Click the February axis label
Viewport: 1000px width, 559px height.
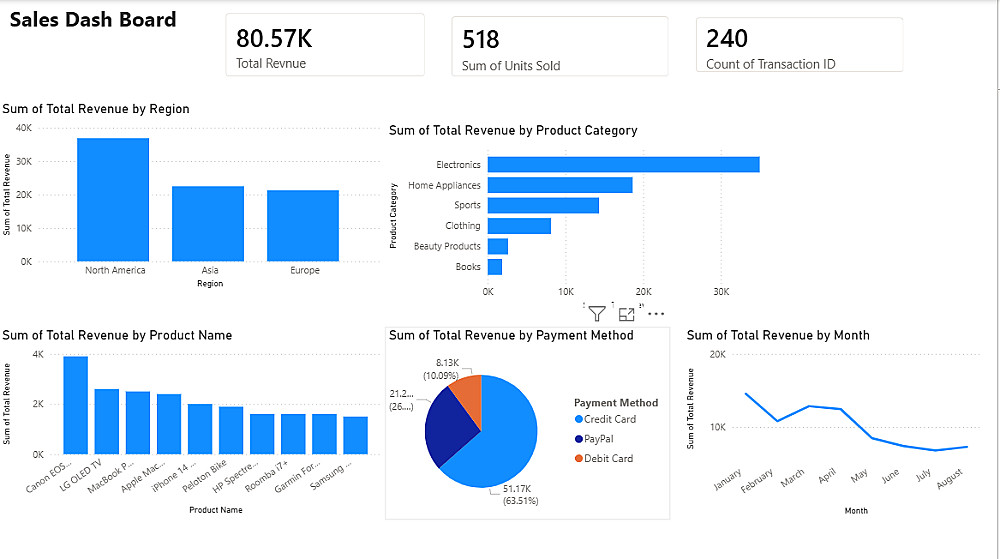tap(757, 481)
